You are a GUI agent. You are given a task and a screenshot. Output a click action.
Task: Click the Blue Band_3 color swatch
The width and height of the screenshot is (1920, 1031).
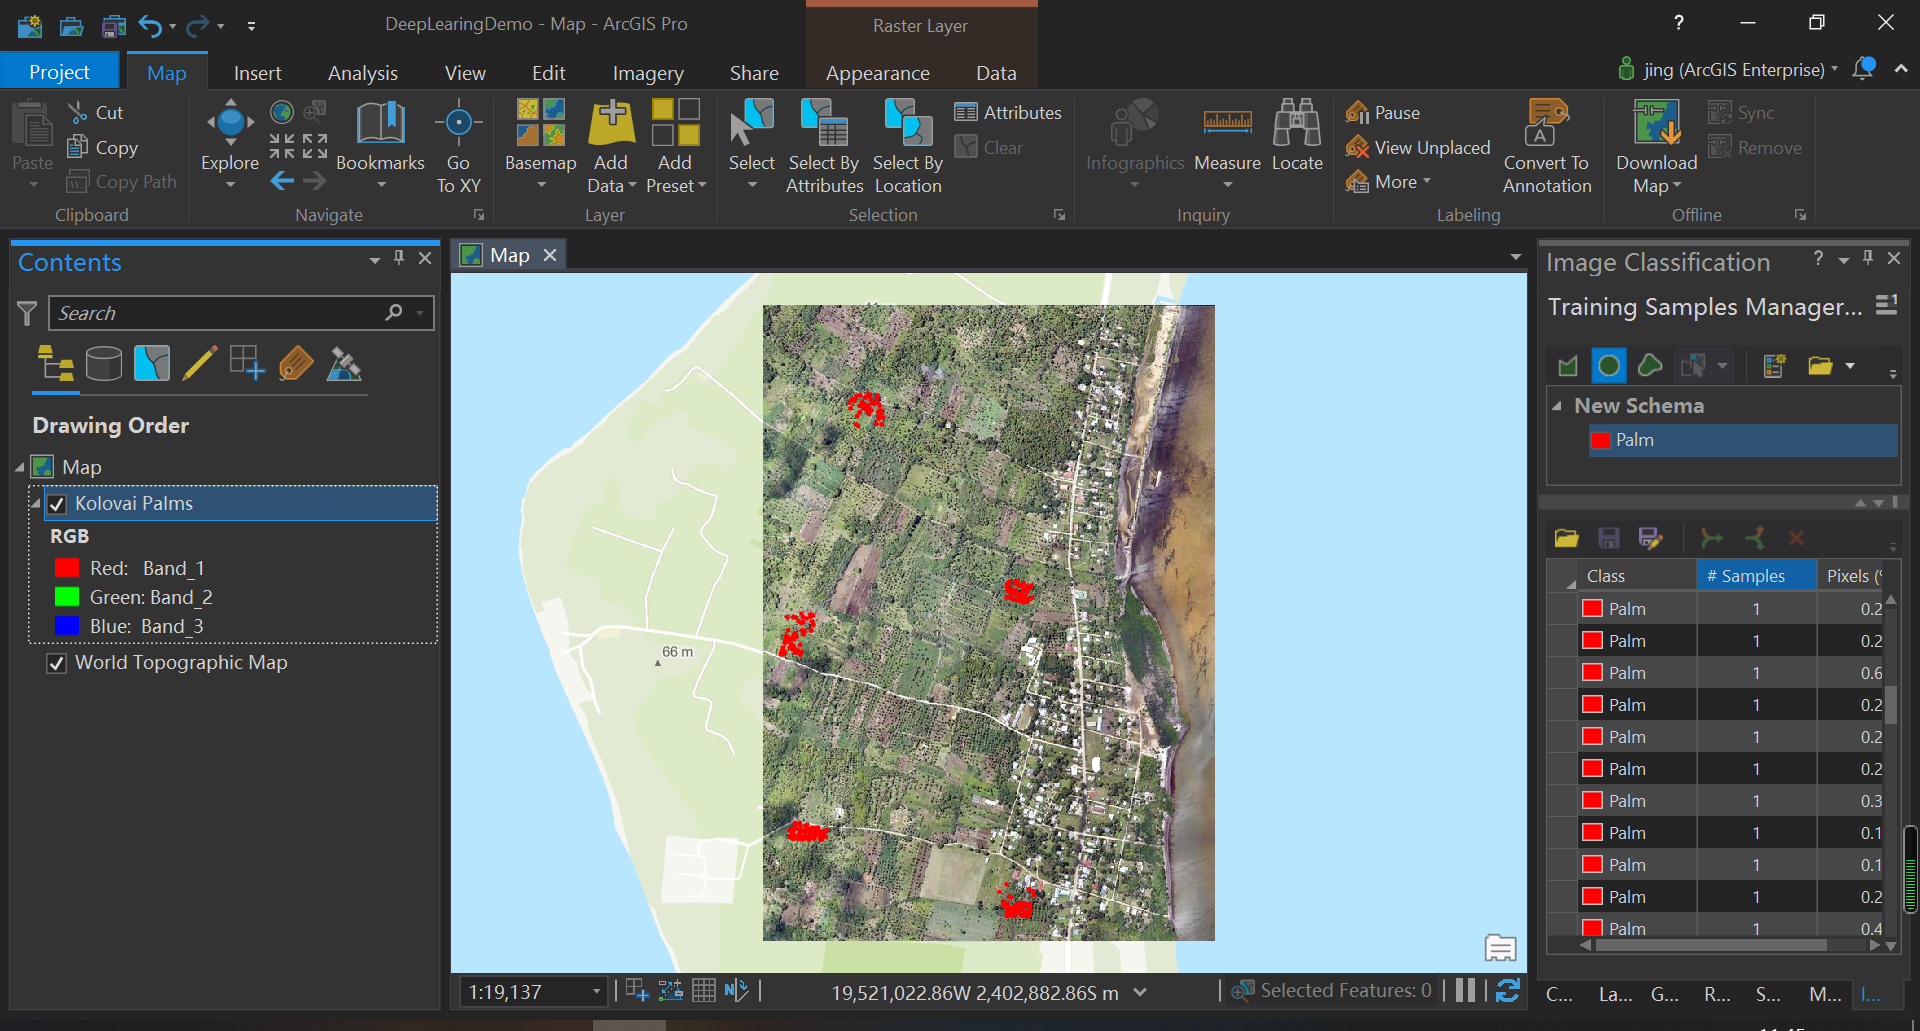67,626
